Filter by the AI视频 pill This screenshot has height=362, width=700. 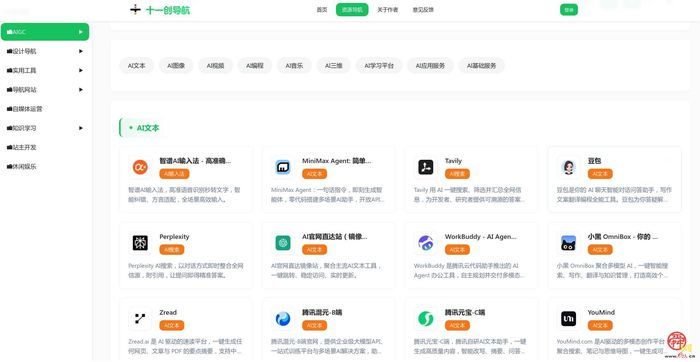point(215,66)
